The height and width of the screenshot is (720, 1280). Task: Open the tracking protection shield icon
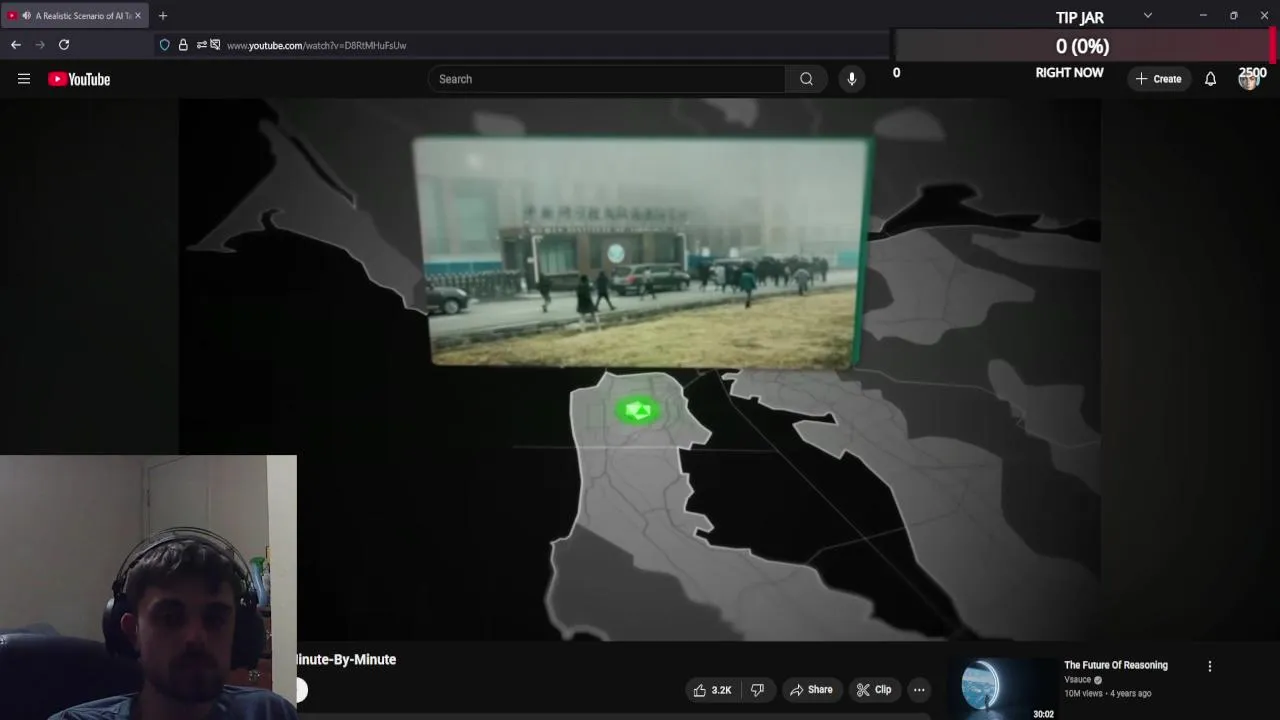click(165, 45)
